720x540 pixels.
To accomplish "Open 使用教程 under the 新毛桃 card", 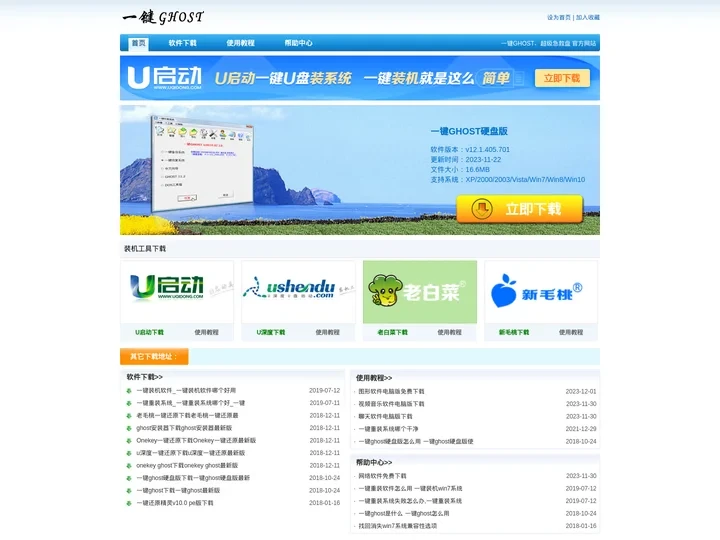I will point(571,332).
